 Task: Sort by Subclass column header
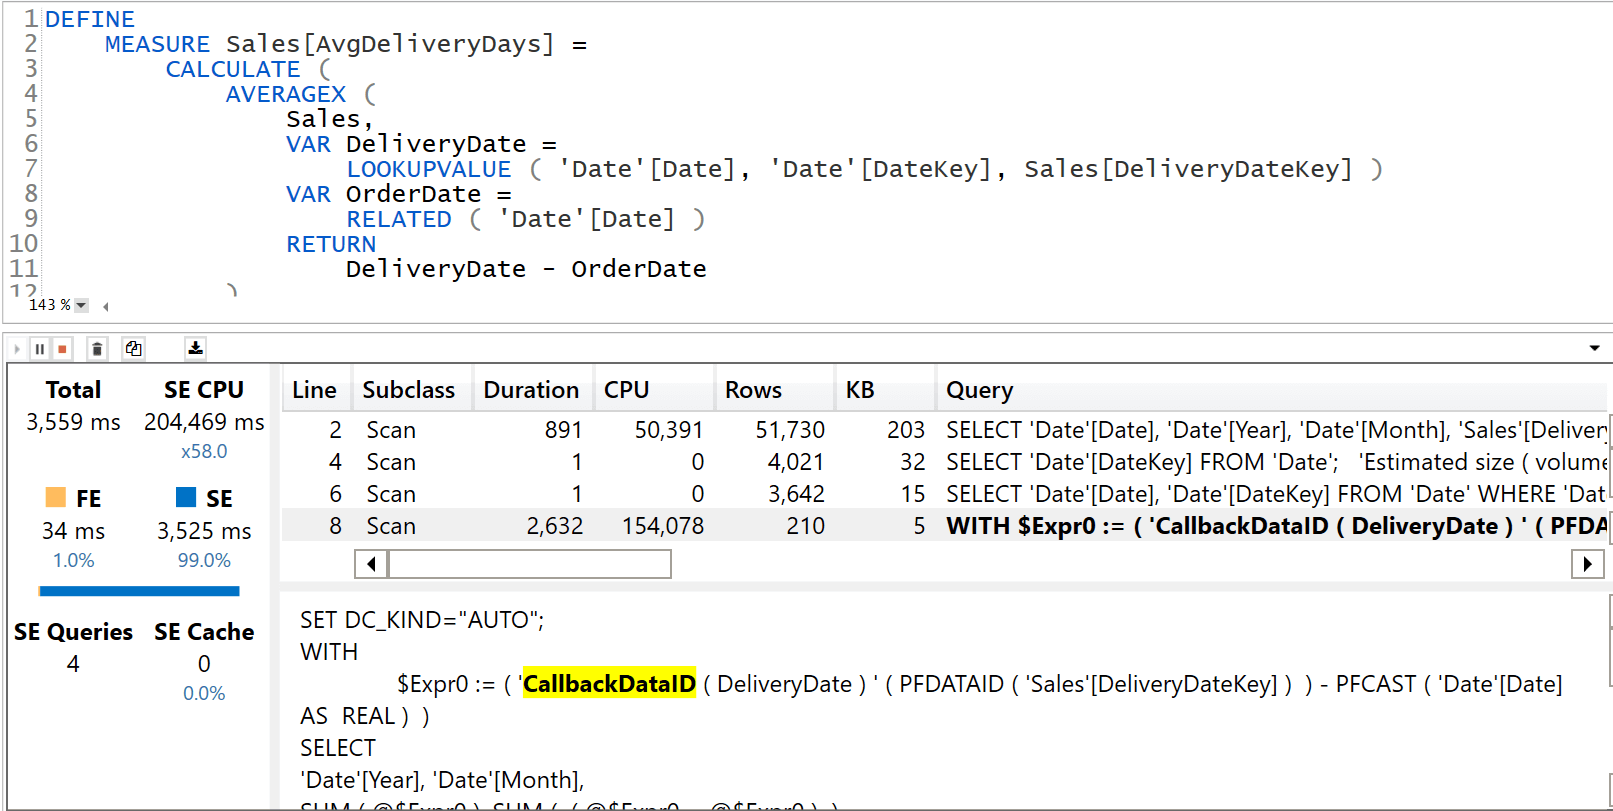click(x=409, y=390)
